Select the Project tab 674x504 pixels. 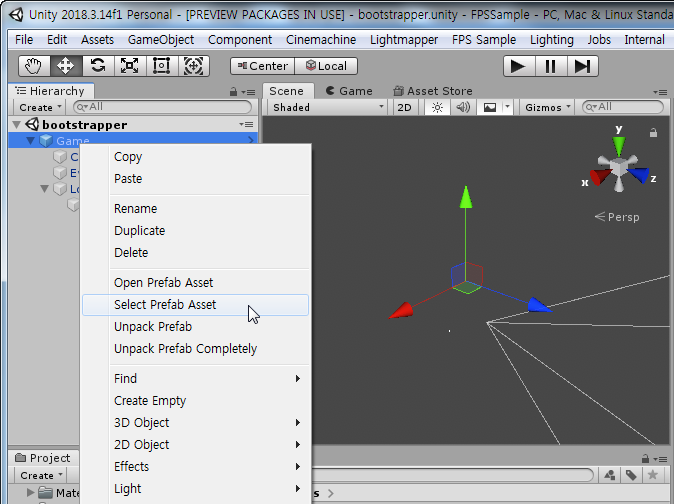[x=43, y=458]
